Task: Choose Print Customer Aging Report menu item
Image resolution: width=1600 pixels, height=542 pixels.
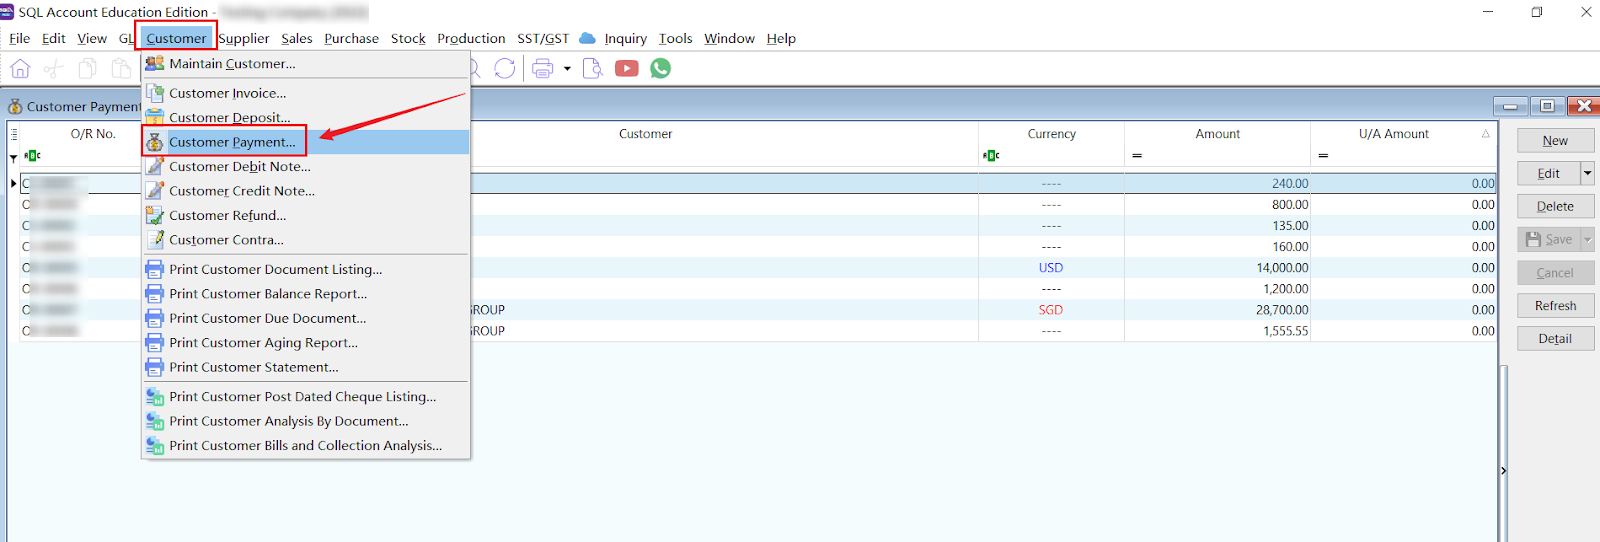Action: (x=263, y=342)
